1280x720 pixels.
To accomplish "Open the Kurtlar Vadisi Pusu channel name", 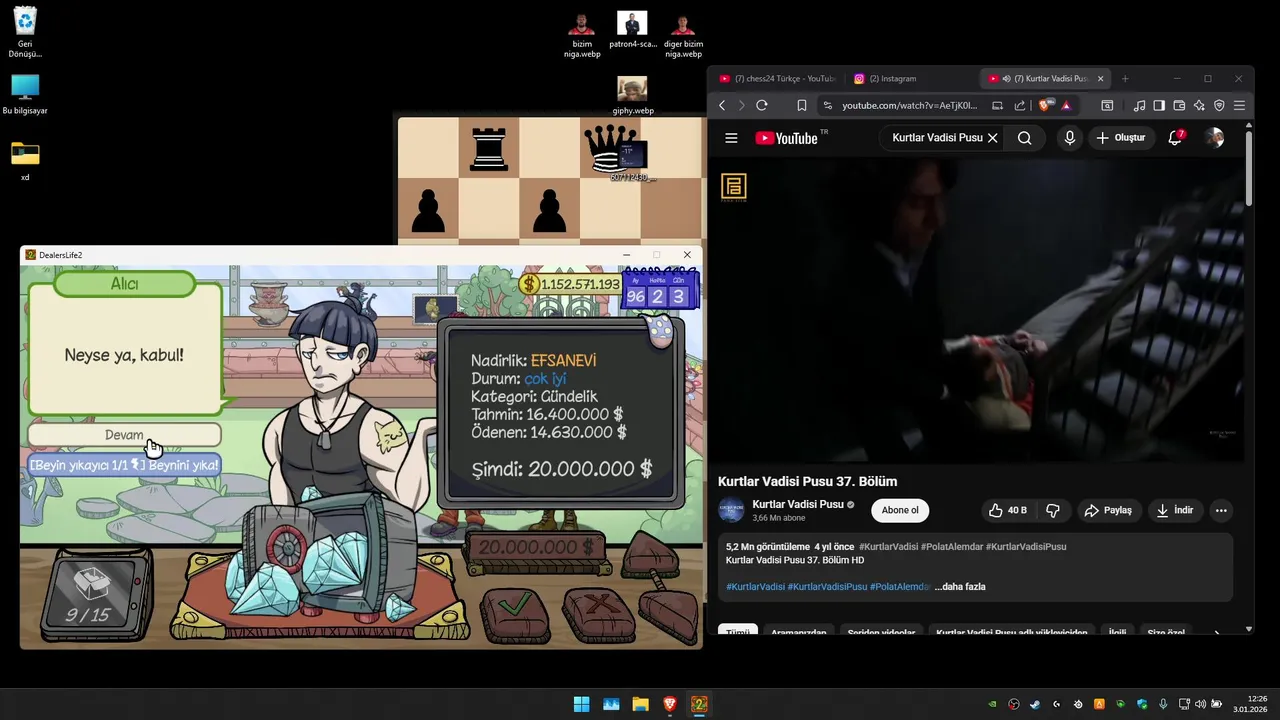I will pyautogui.click(x=798, y=505).
